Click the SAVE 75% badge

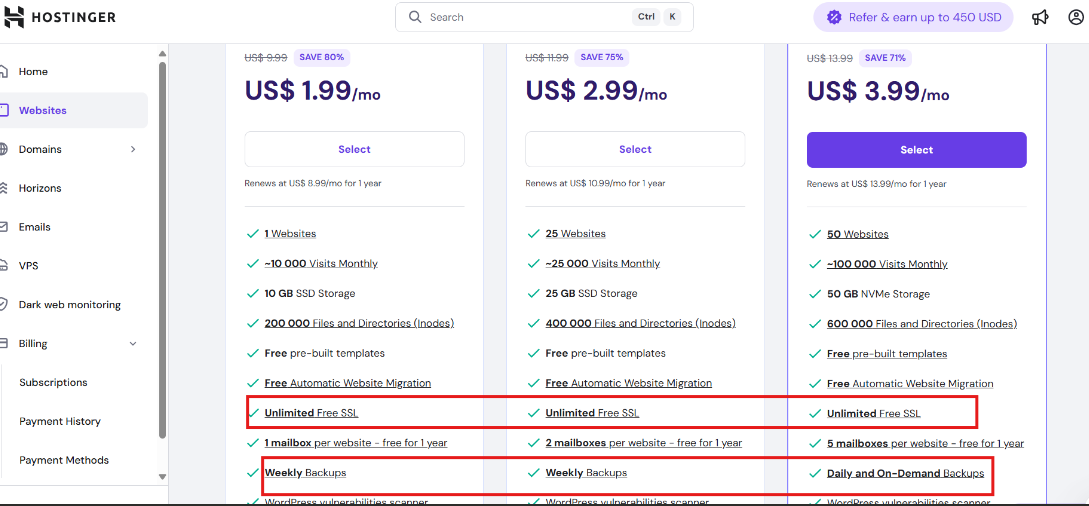[602, 57]
